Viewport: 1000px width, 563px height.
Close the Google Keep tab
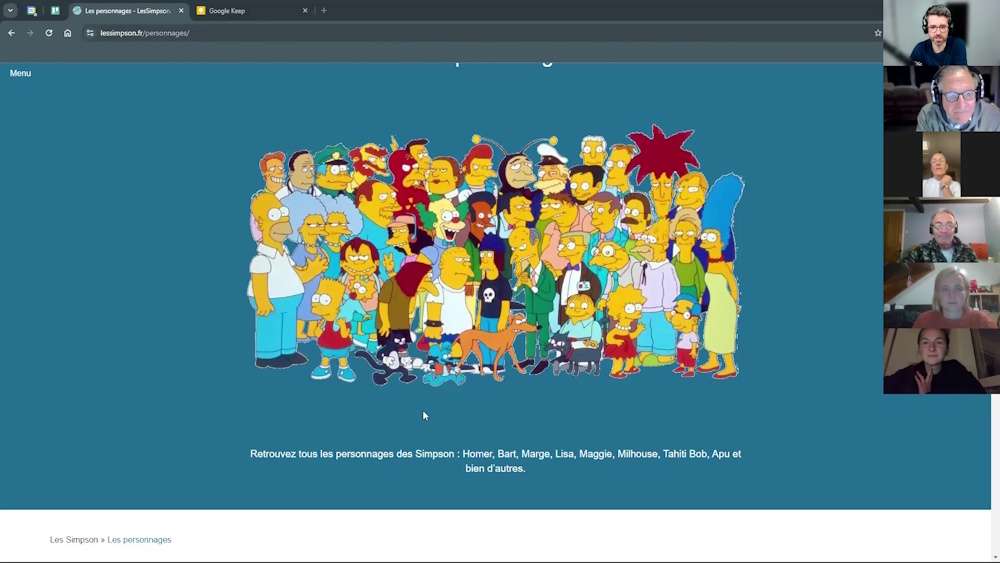coord(305,11)
